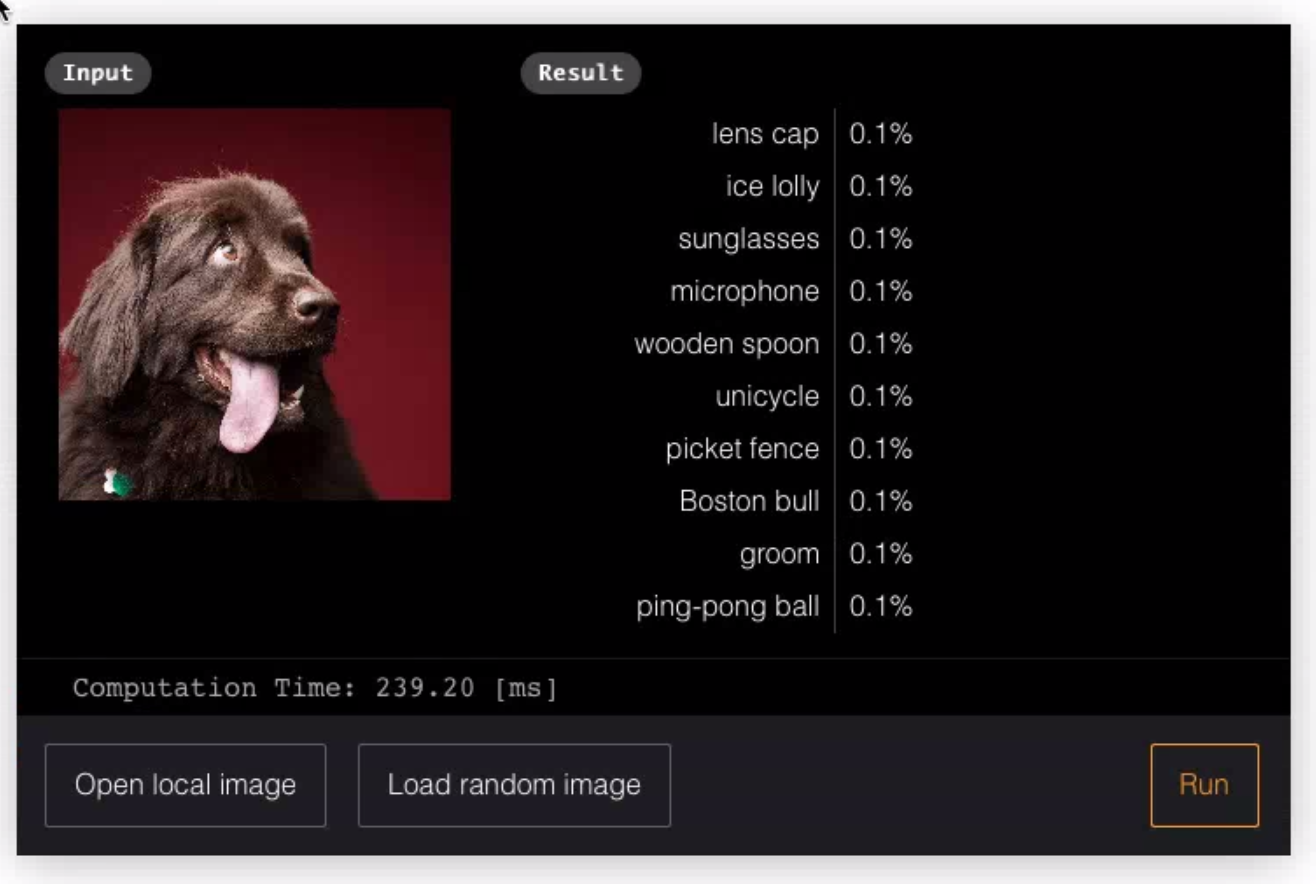Click the percentage next to ping-pong ball
The height and width of the screenshot is (884, 1316).
pyautogui.click(x=881, y=607)
